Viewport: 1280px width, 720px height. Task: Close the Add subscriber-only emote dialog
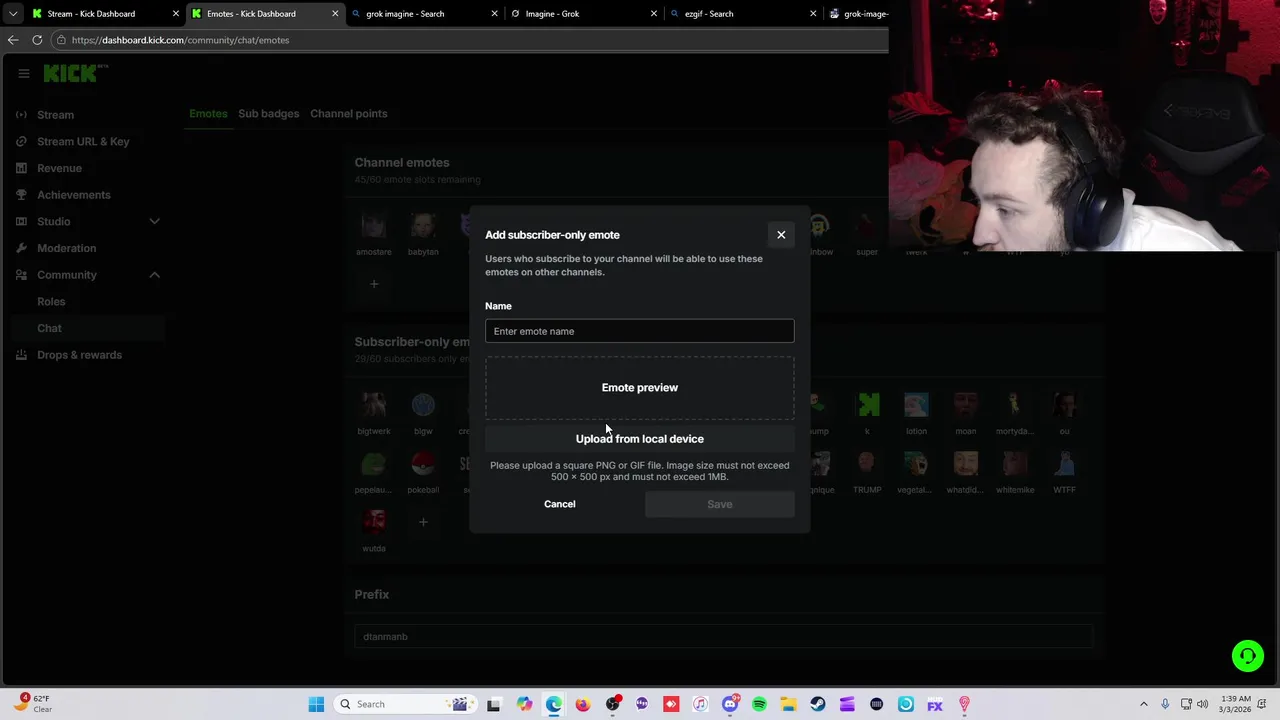(781, 235)
